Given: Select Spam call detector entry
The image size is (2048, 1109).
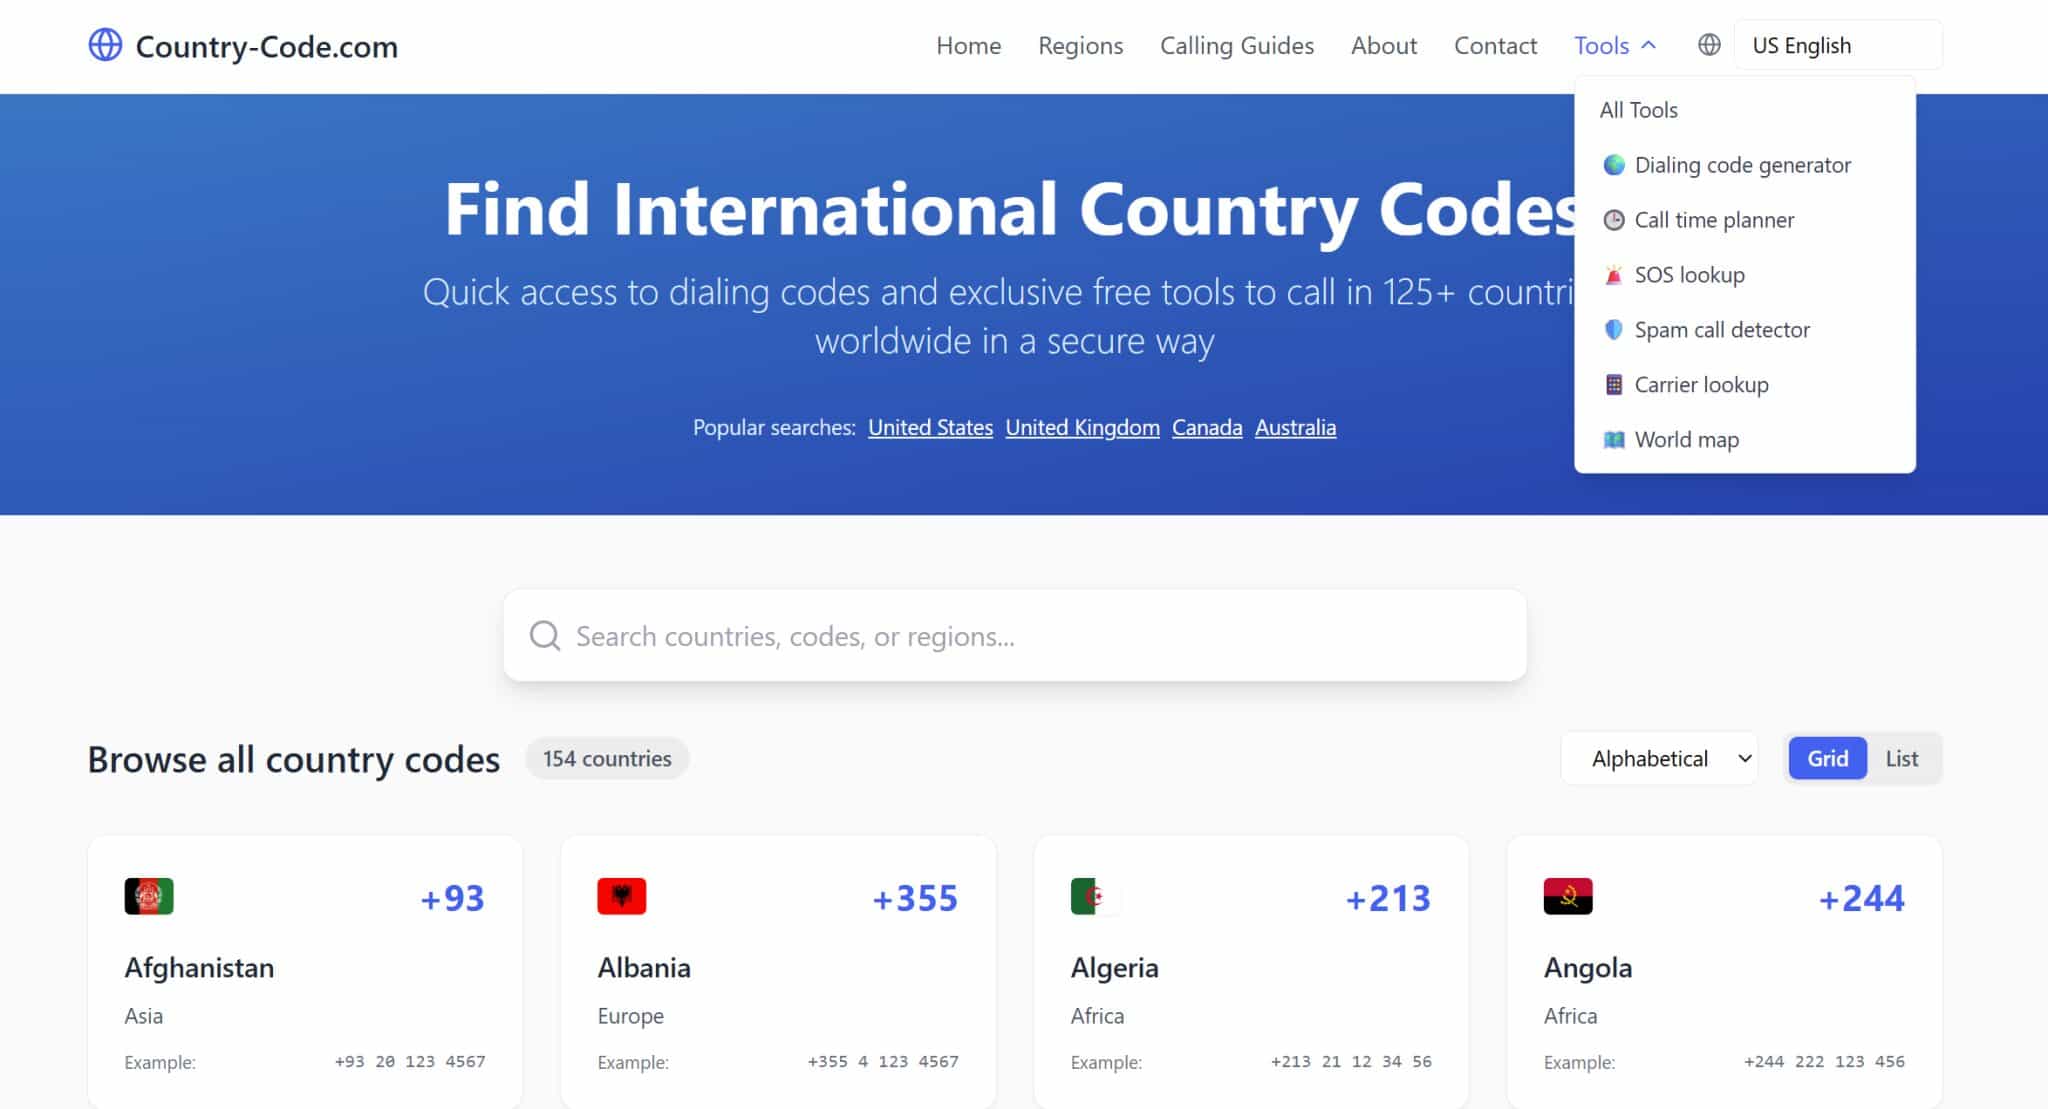Looking at the screenshot, I should pyautogui.click(x=1745, y=330).
